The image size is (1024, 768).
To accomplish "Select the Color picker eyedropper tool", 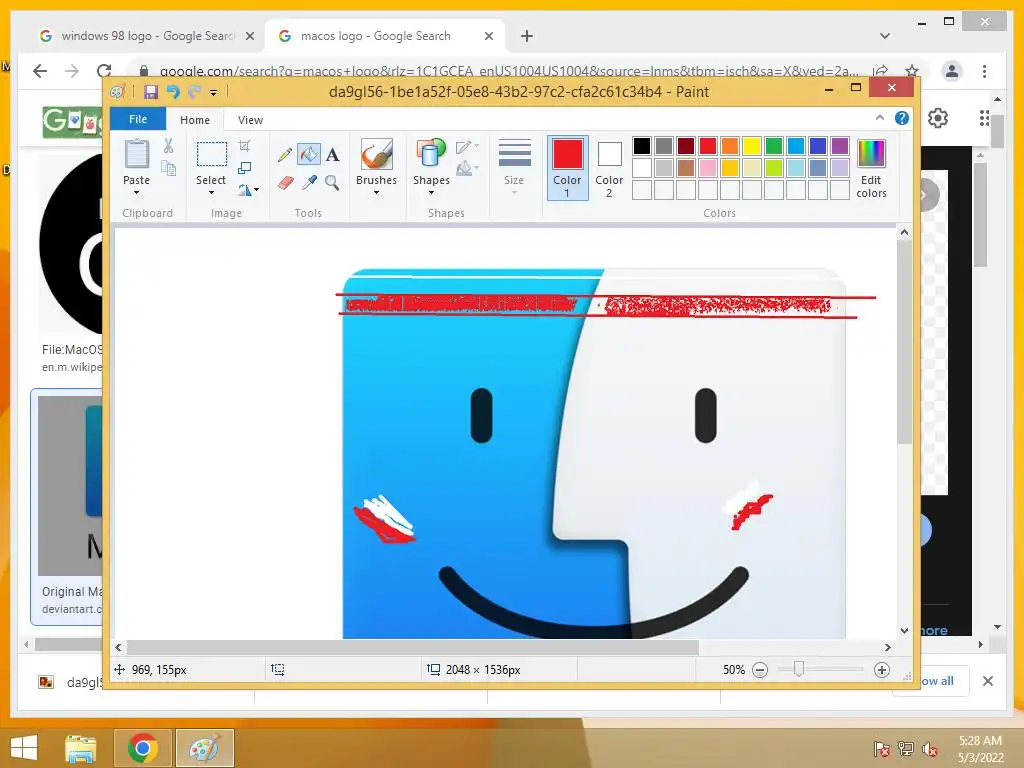I will [x=309, y=183].
